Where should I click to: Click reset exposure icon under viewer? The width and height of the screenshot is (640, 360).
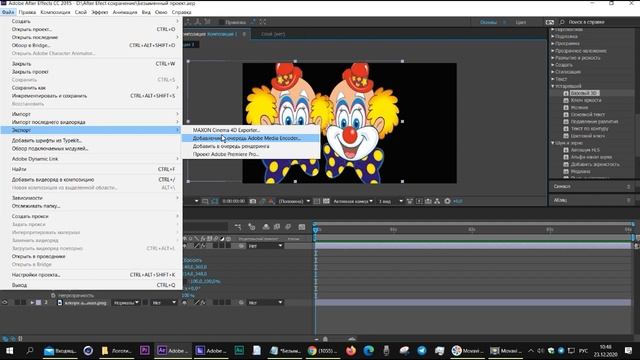pos(447,201)
